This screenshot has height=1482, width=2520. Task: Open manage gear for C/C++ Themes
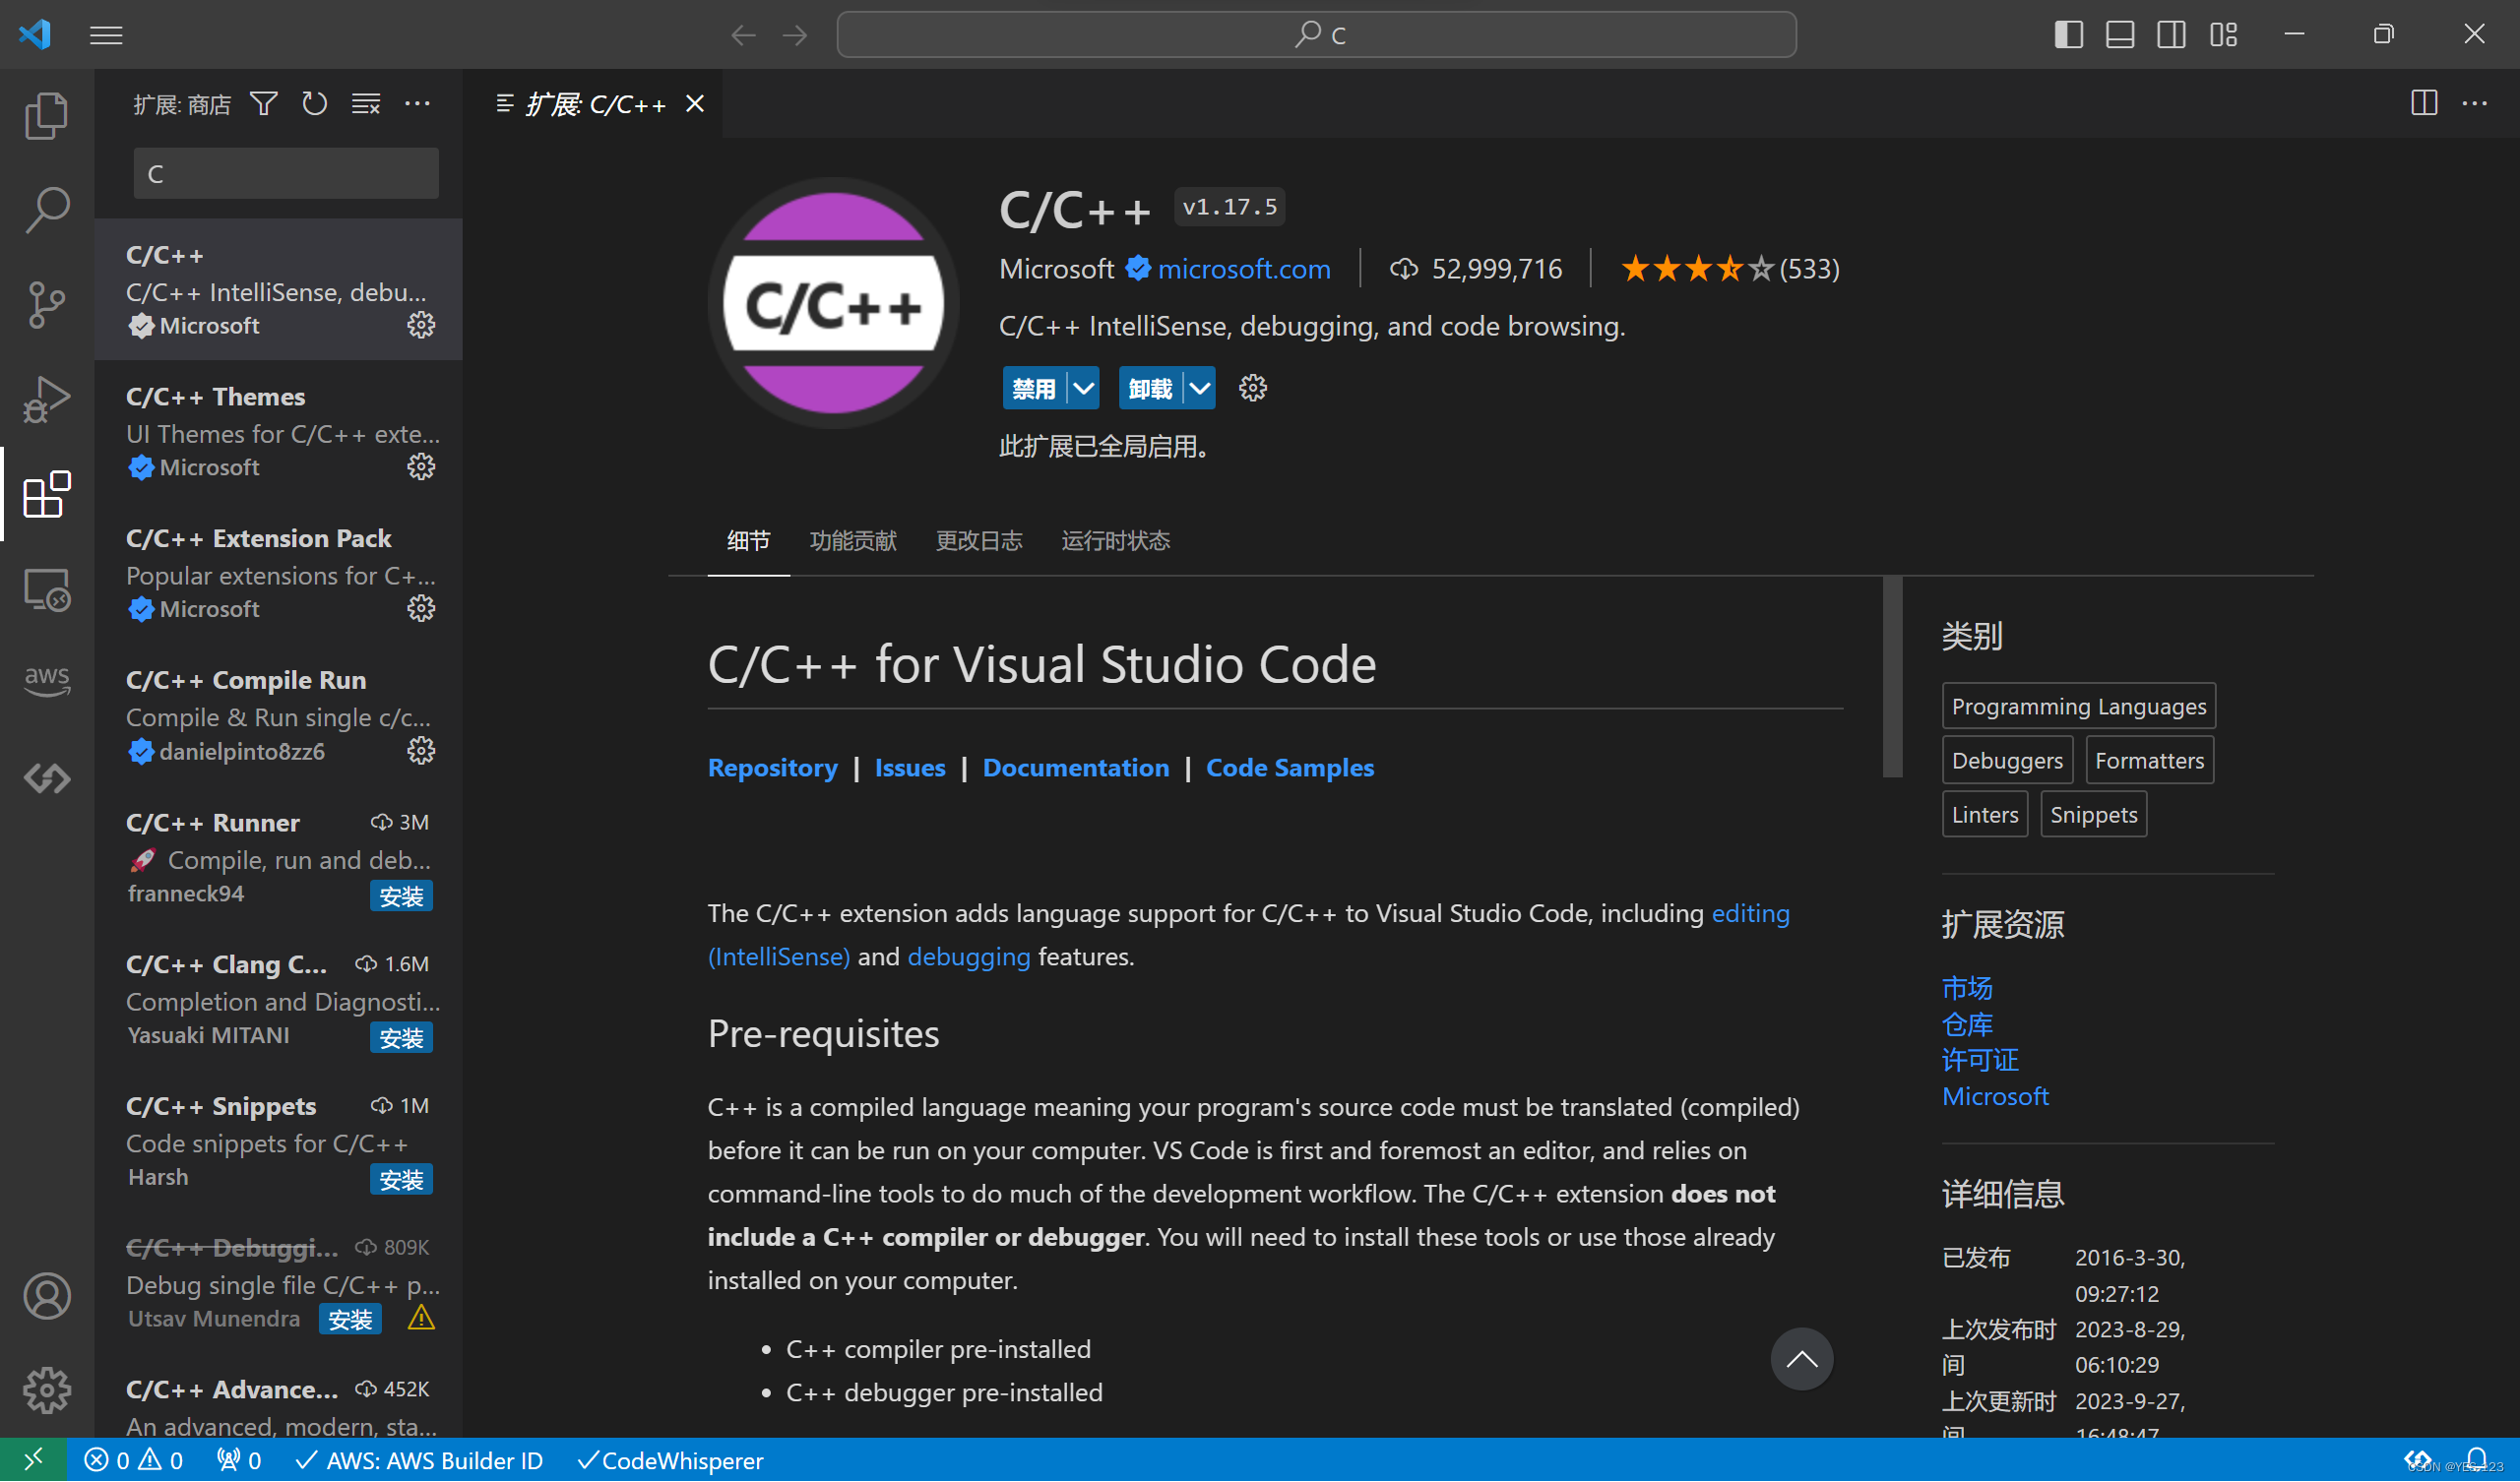click(421, 467)
